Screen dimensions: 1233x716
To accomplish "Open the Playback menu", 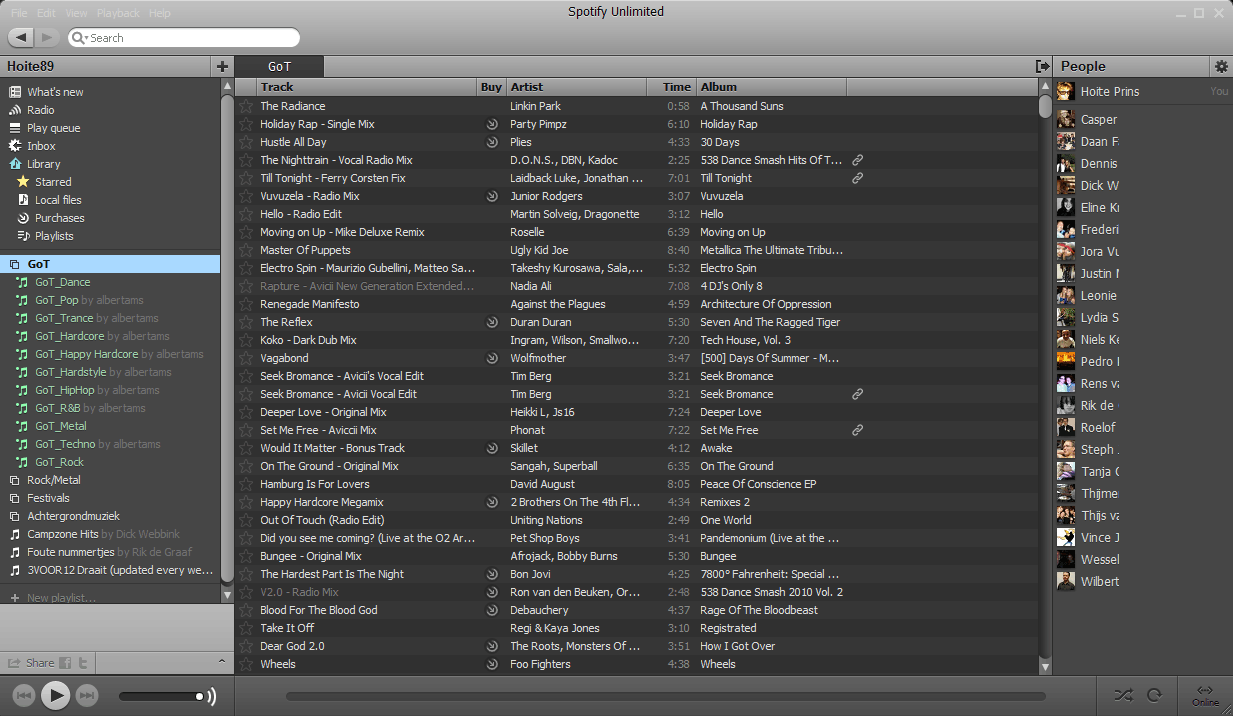I will (118, 13).
